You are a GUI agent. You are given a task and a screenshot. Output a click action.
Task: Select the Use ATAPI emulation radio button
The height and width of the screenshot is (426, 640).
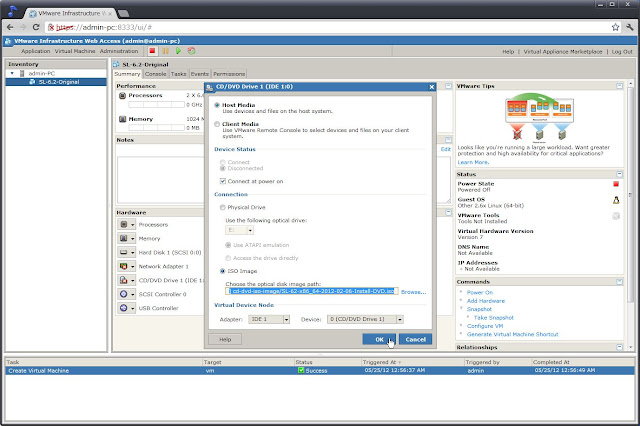coord(228,245)
